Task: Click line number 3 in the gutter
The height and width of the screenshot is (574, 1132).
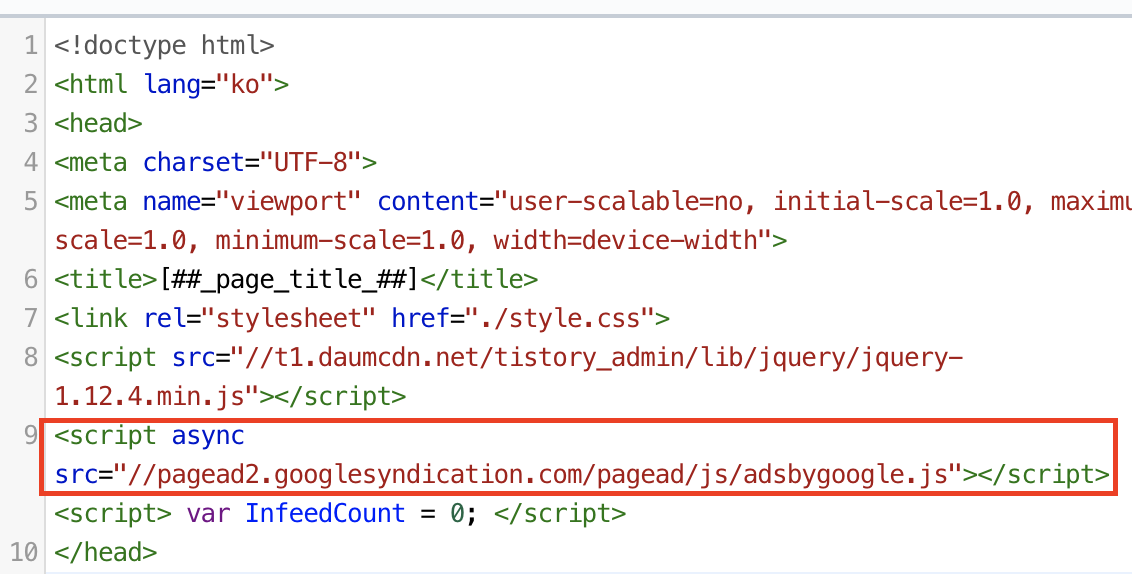Action: click(30, 123)
